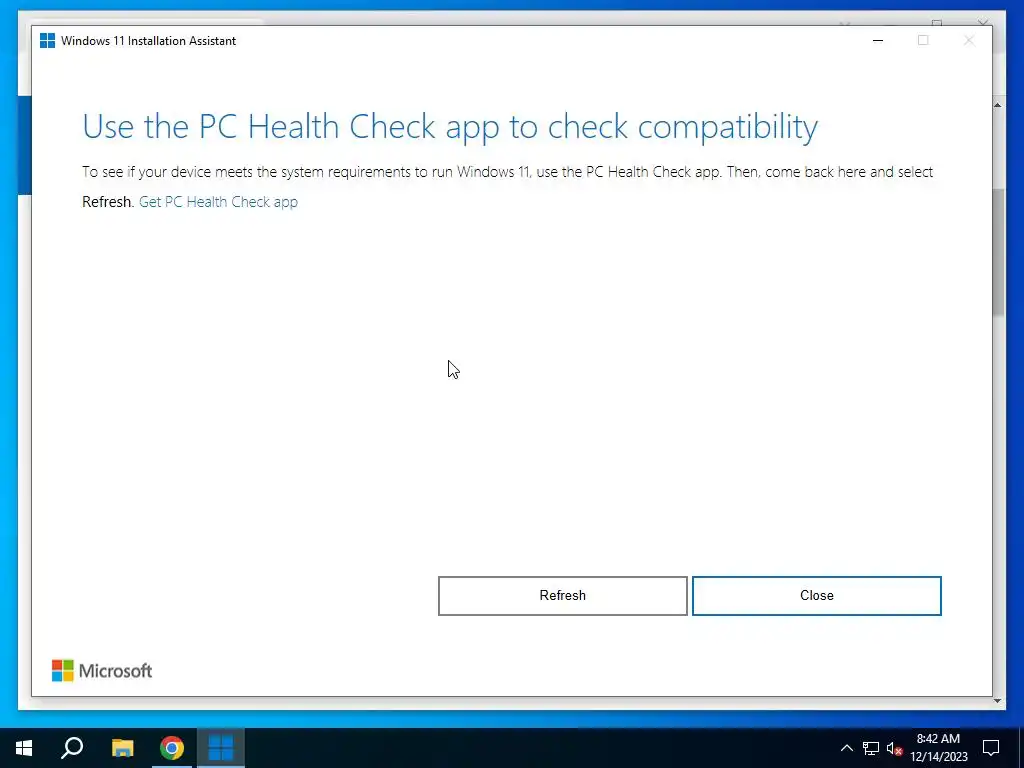Open the network status tray icon

pyautogui.click(x=871, y=748)
